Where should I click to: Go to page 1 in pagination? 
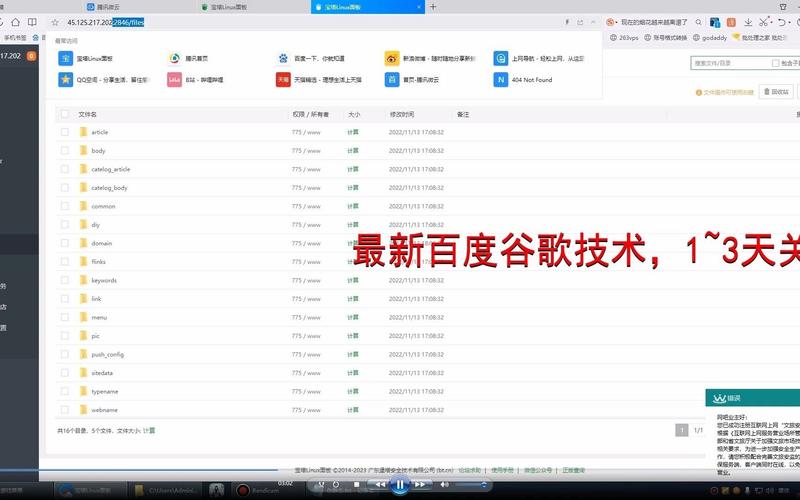point(682,430)
